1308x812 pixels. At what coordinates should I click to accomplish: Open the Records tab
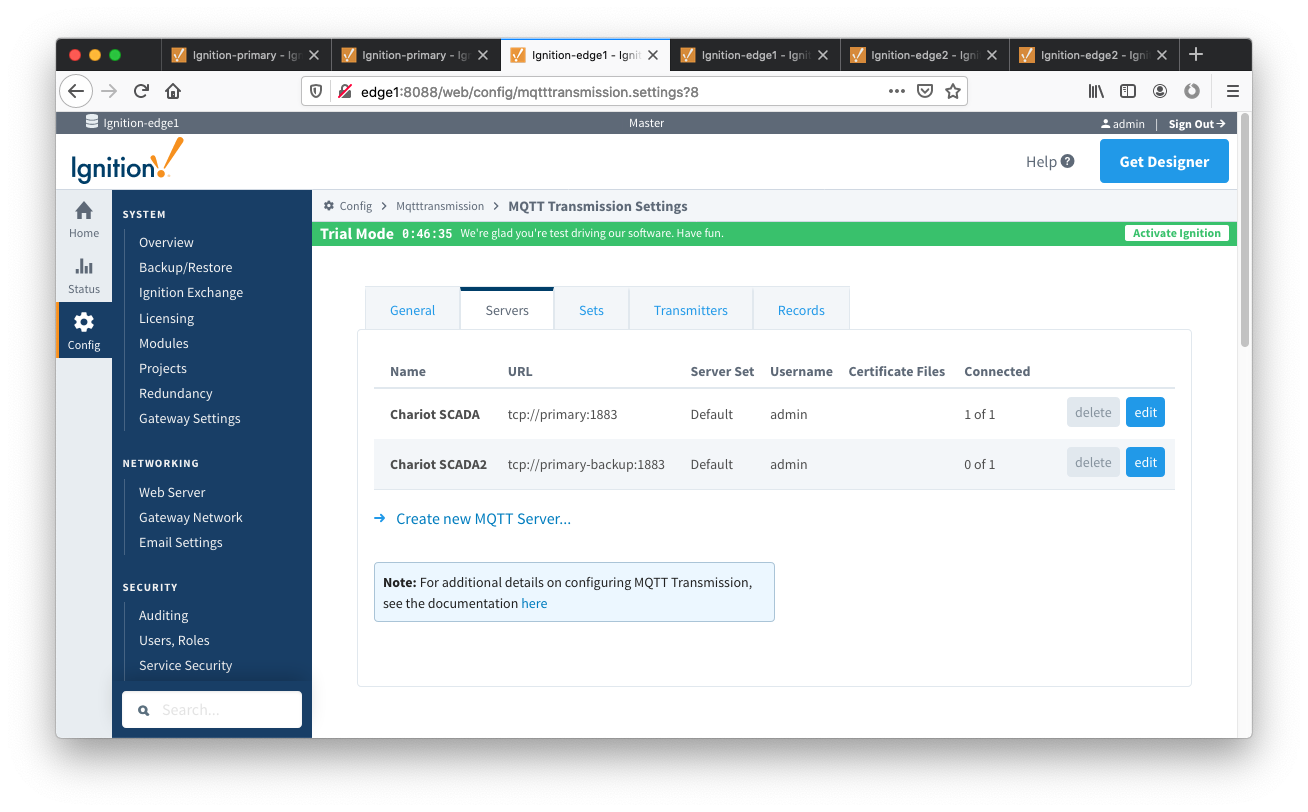(x=801, y=310)
